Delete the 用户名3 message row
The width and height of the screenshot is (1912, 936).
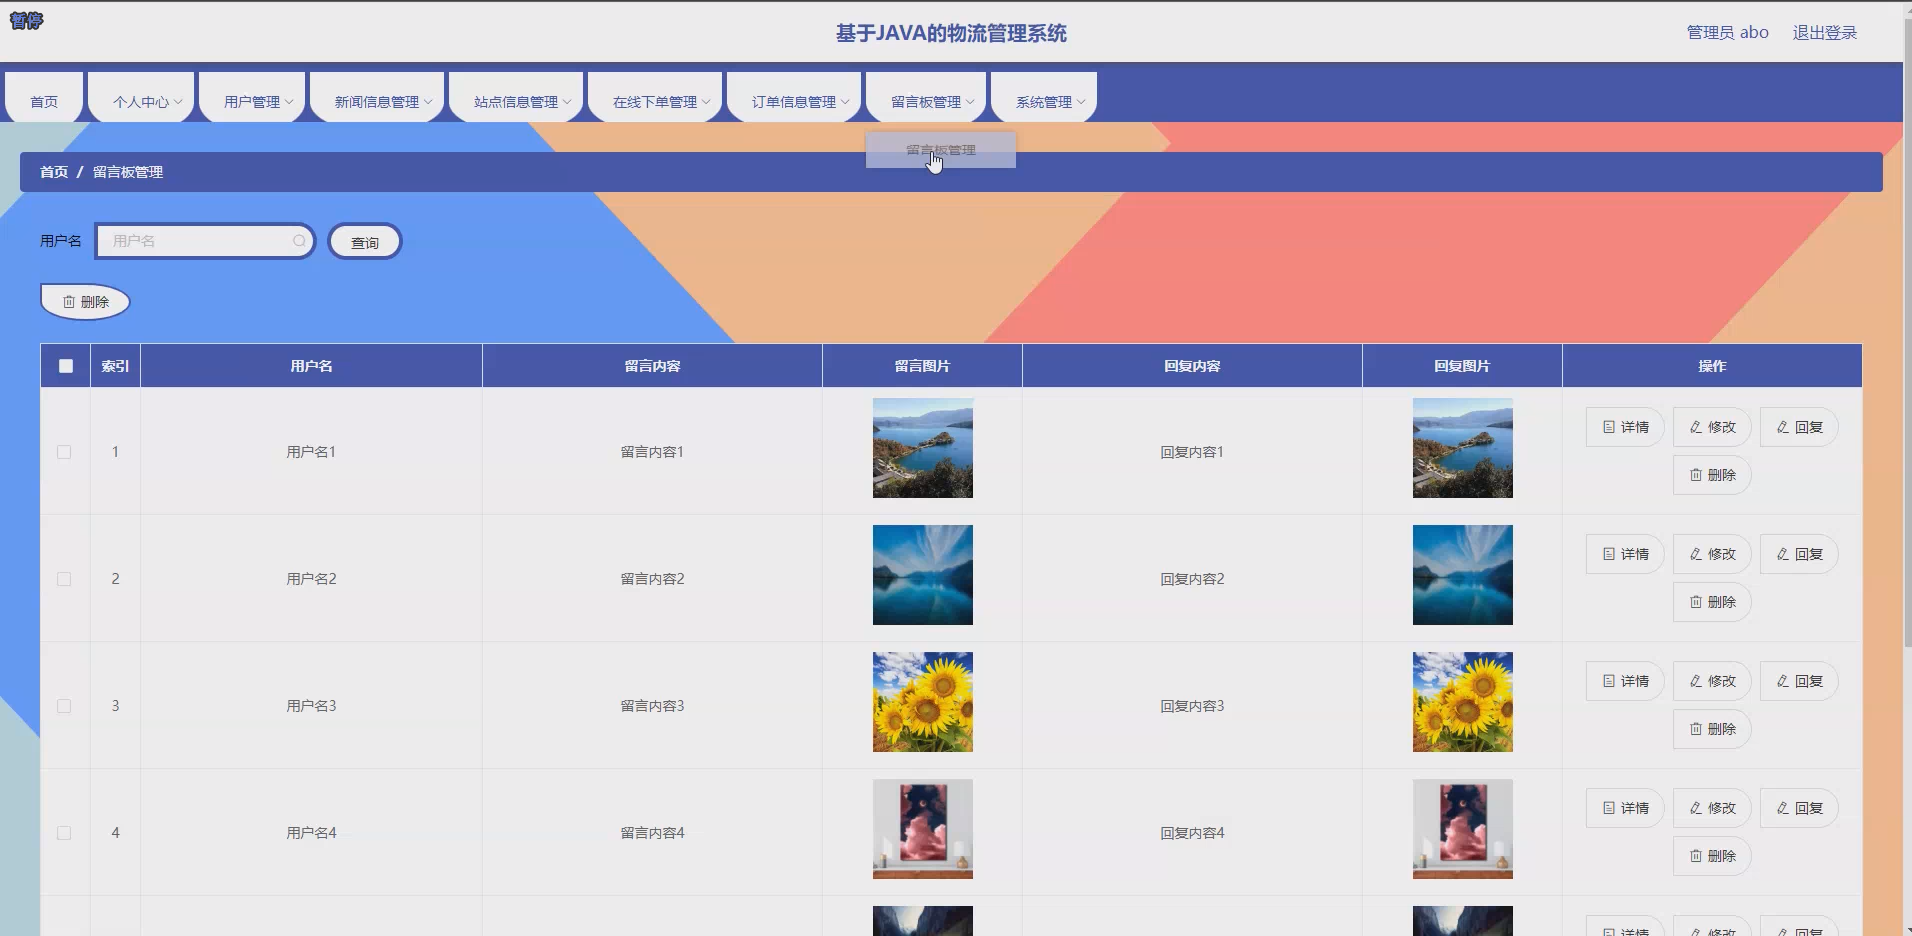[x=1712, y=729]
